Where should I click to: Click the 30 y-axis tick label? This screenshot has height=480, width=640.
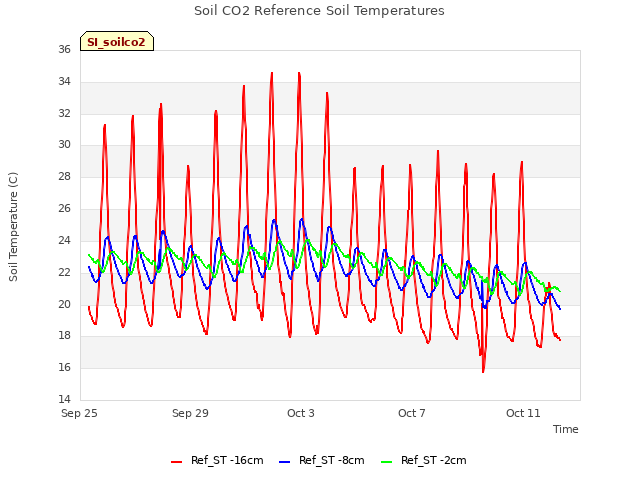click(x=64, y=144)
